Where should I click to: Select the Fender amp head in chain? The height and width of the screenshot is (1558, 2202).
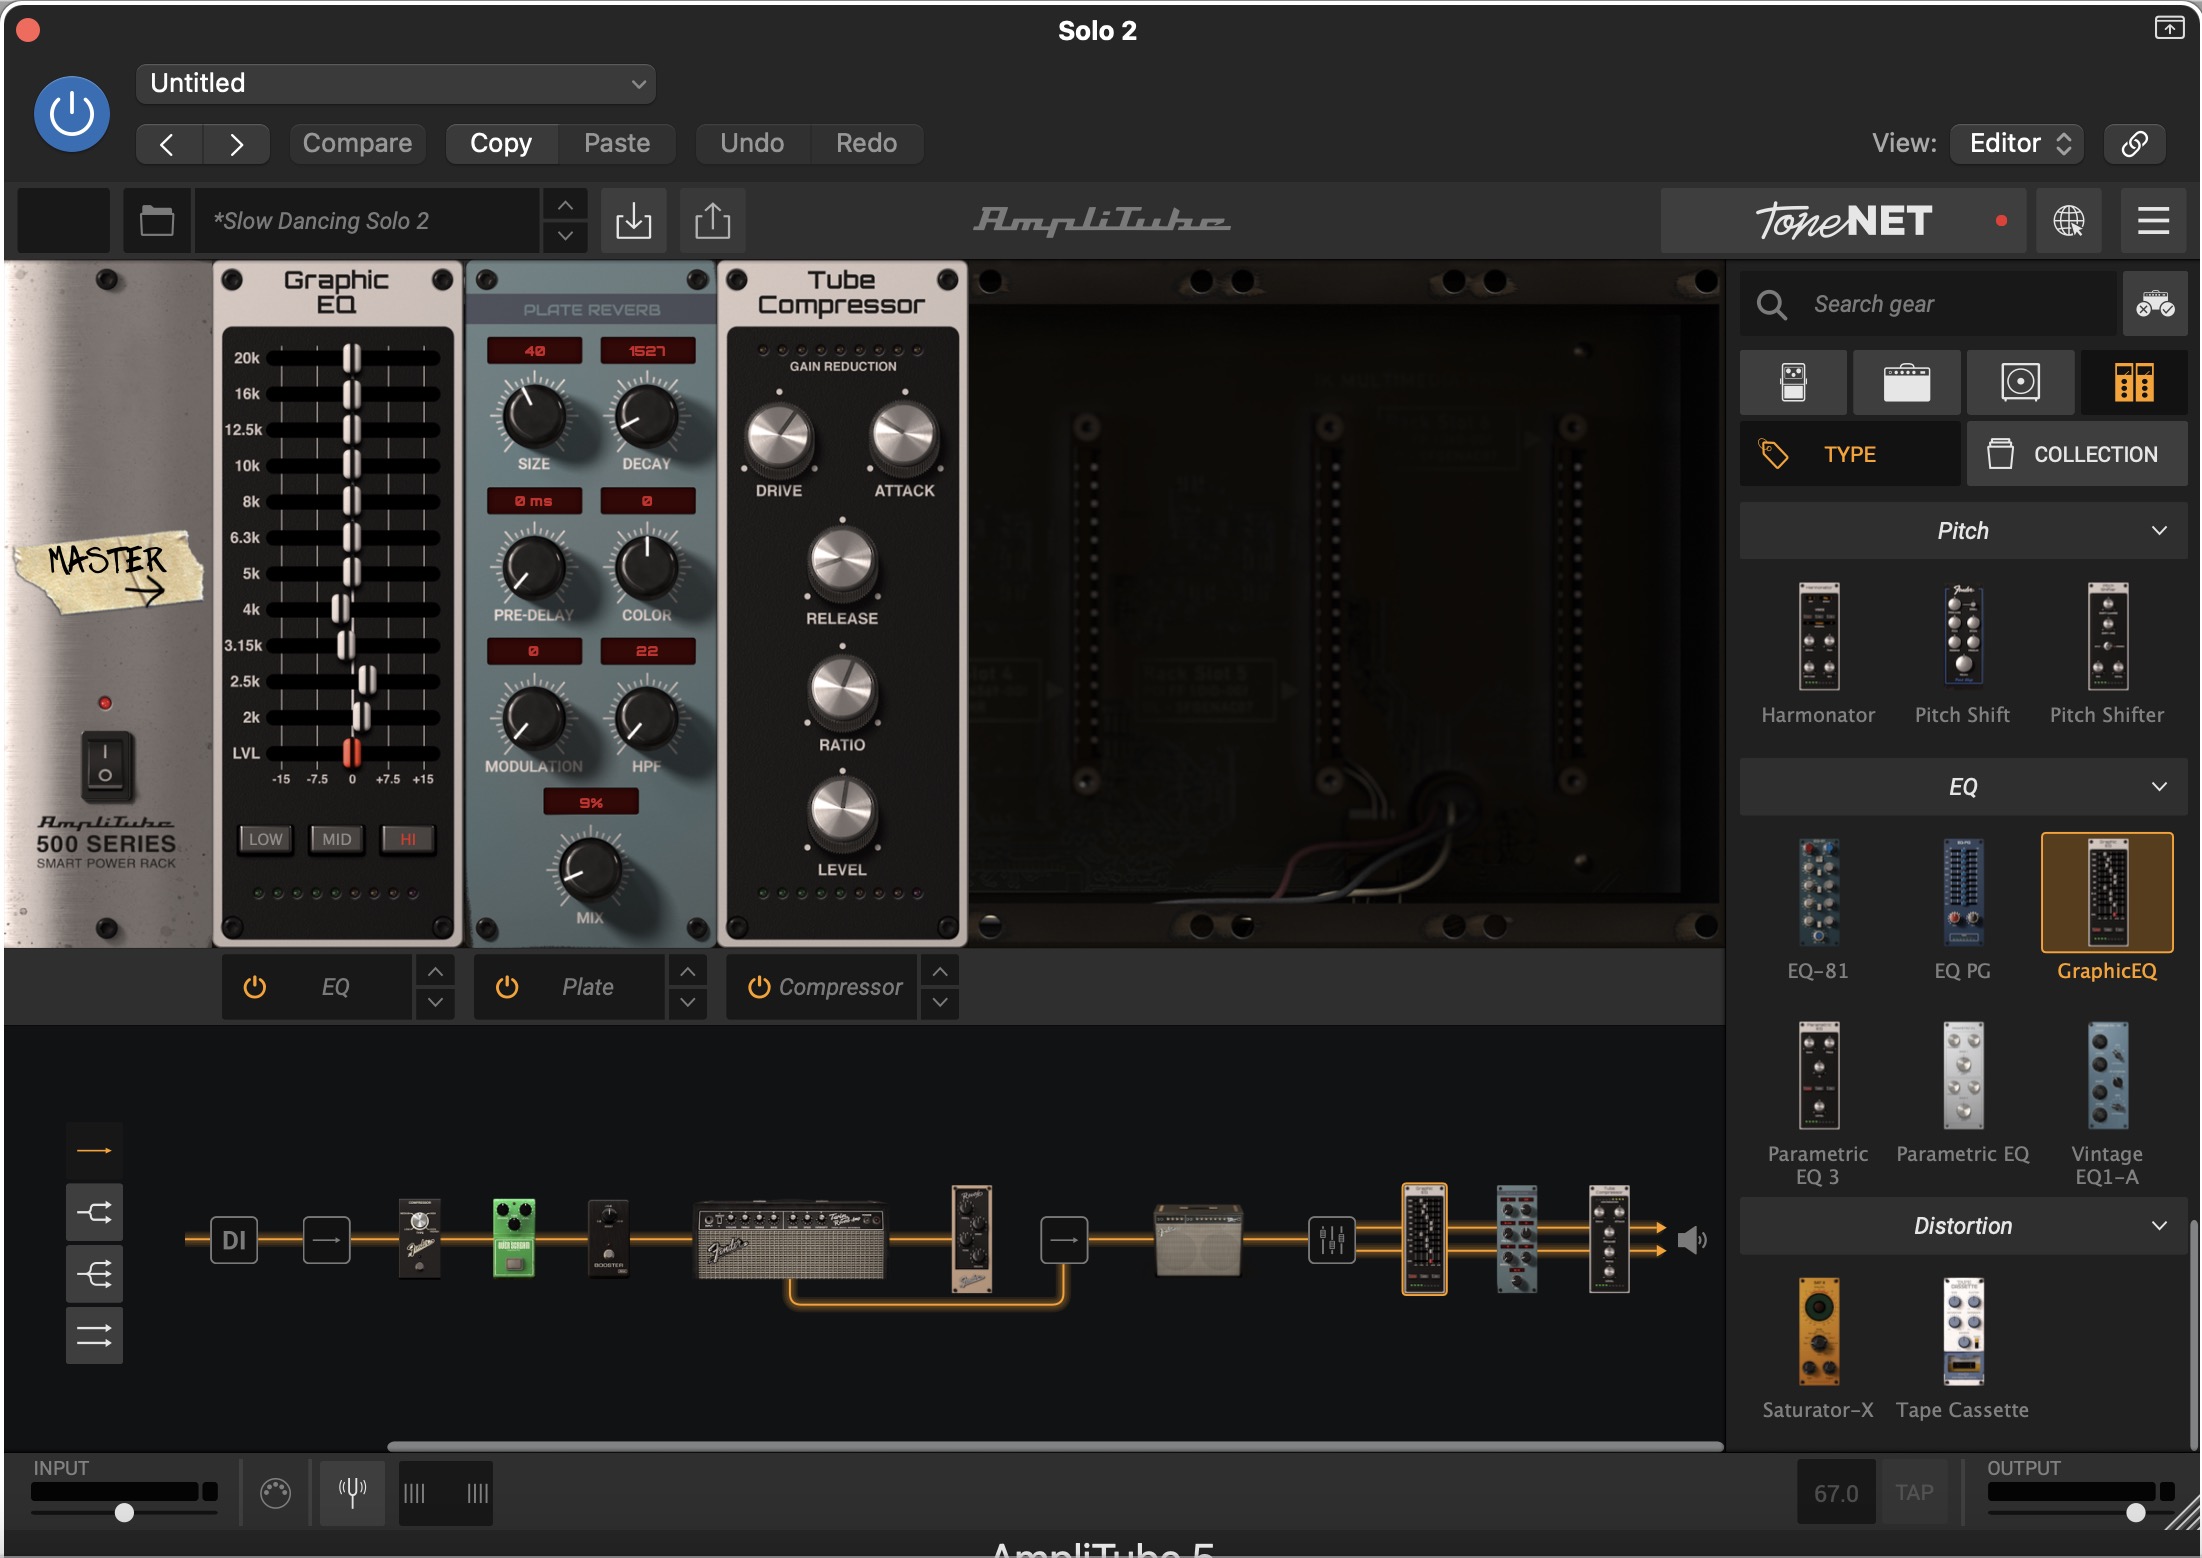click(x=790, y=1240)
